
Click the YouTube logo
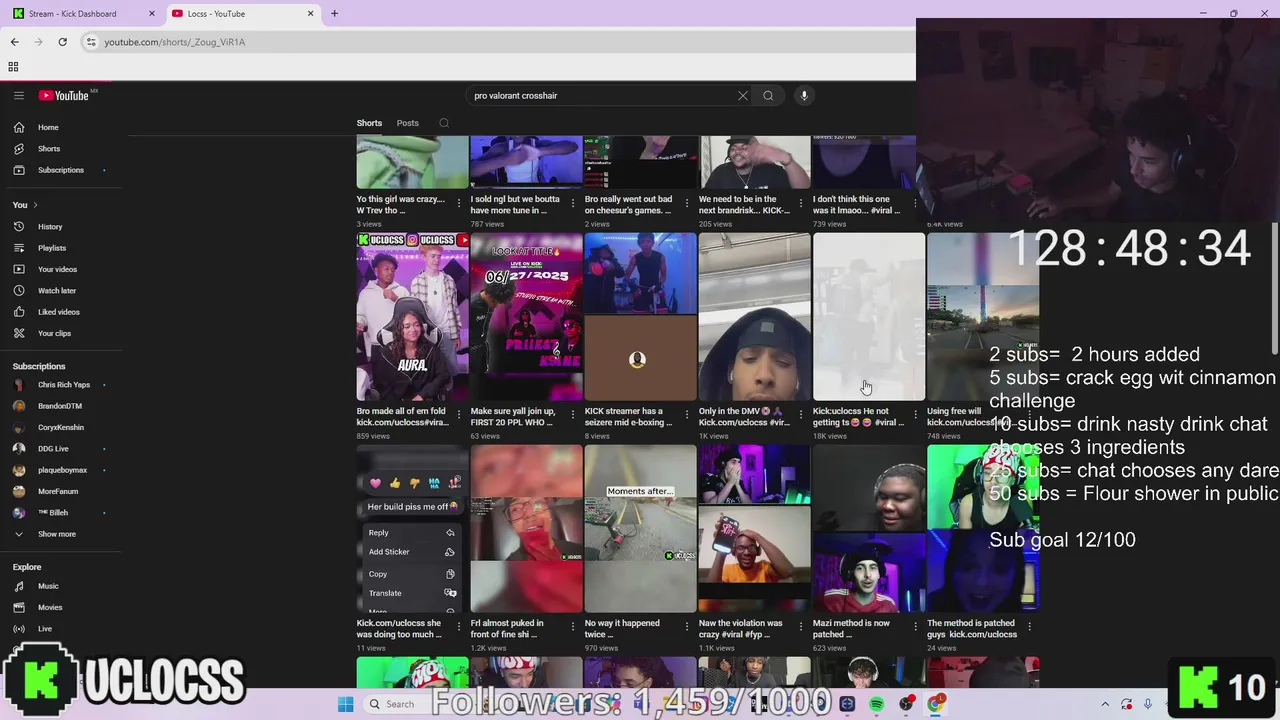point(65,95)
